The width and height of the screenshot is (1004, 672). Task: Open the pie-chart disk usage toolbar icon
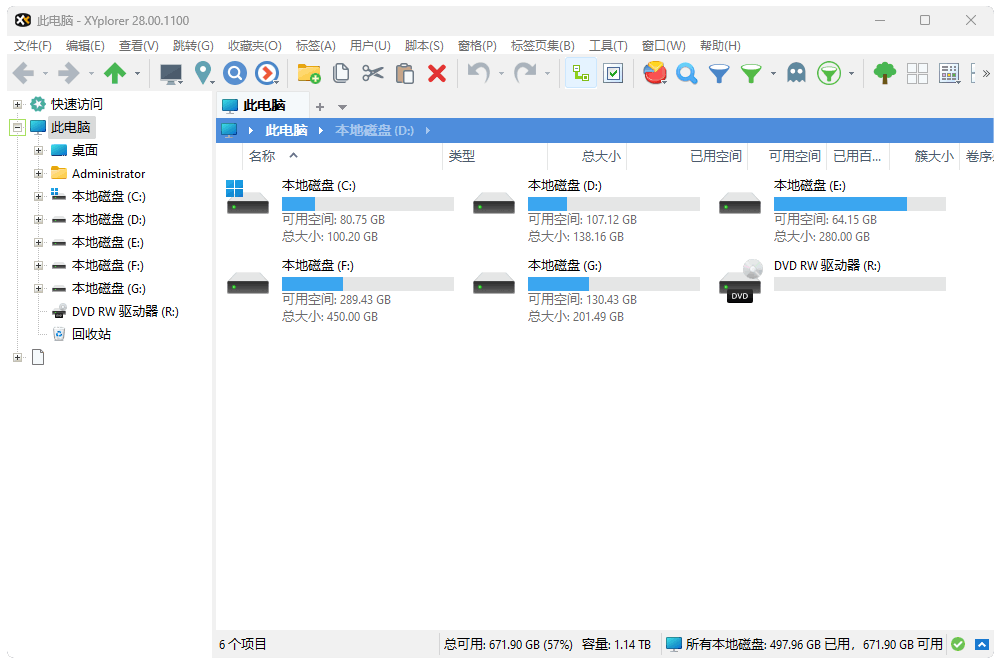[x=655, y=73]
